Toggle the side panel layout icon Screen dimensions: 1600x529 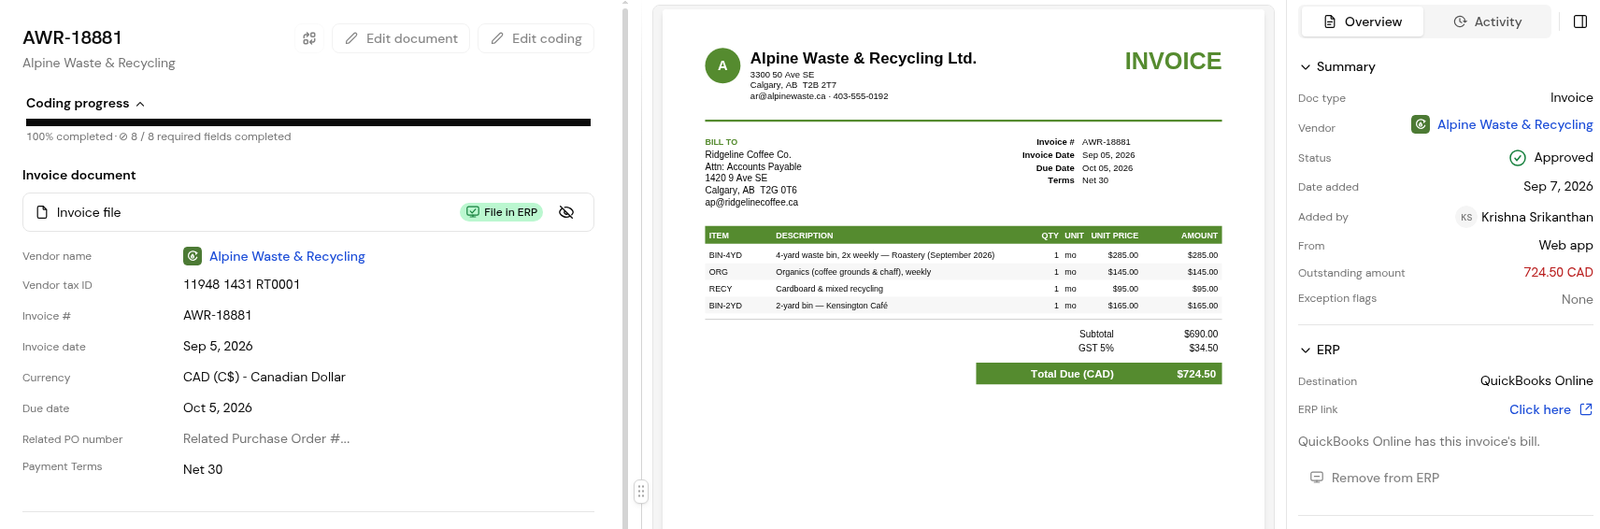[1580, 21]
